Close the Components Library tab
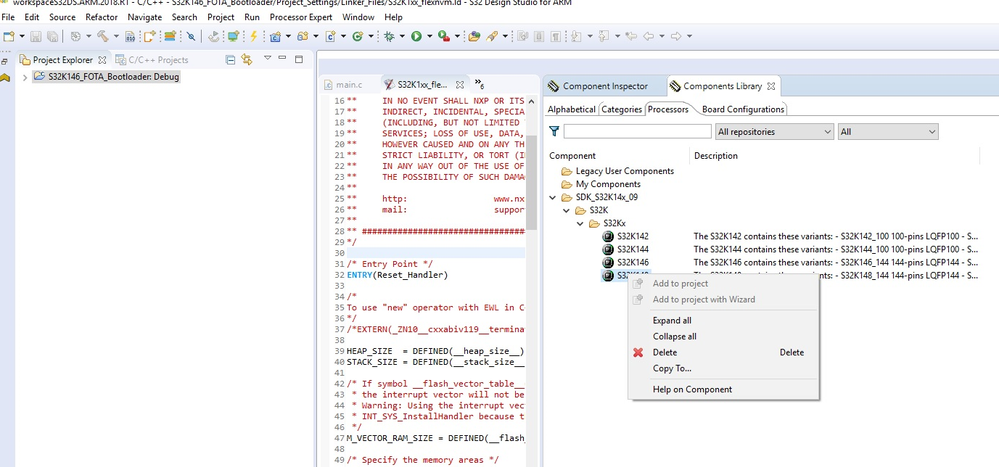The image size is (999, 467). point(771,87)
